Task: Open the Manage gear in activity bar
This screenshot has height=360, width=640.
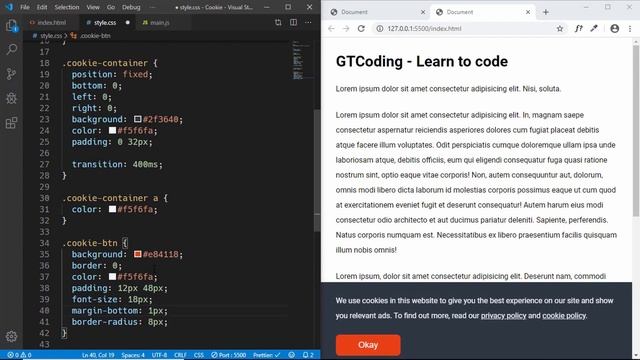Action: 11,336
